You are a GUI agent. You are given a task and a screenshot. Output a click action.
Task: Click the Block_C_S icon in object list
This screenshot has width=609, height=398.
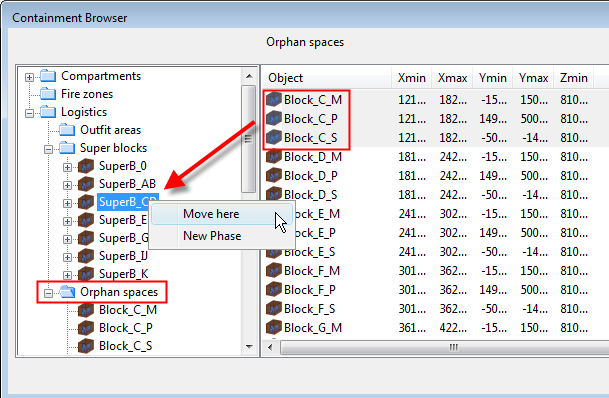point(274,137)
